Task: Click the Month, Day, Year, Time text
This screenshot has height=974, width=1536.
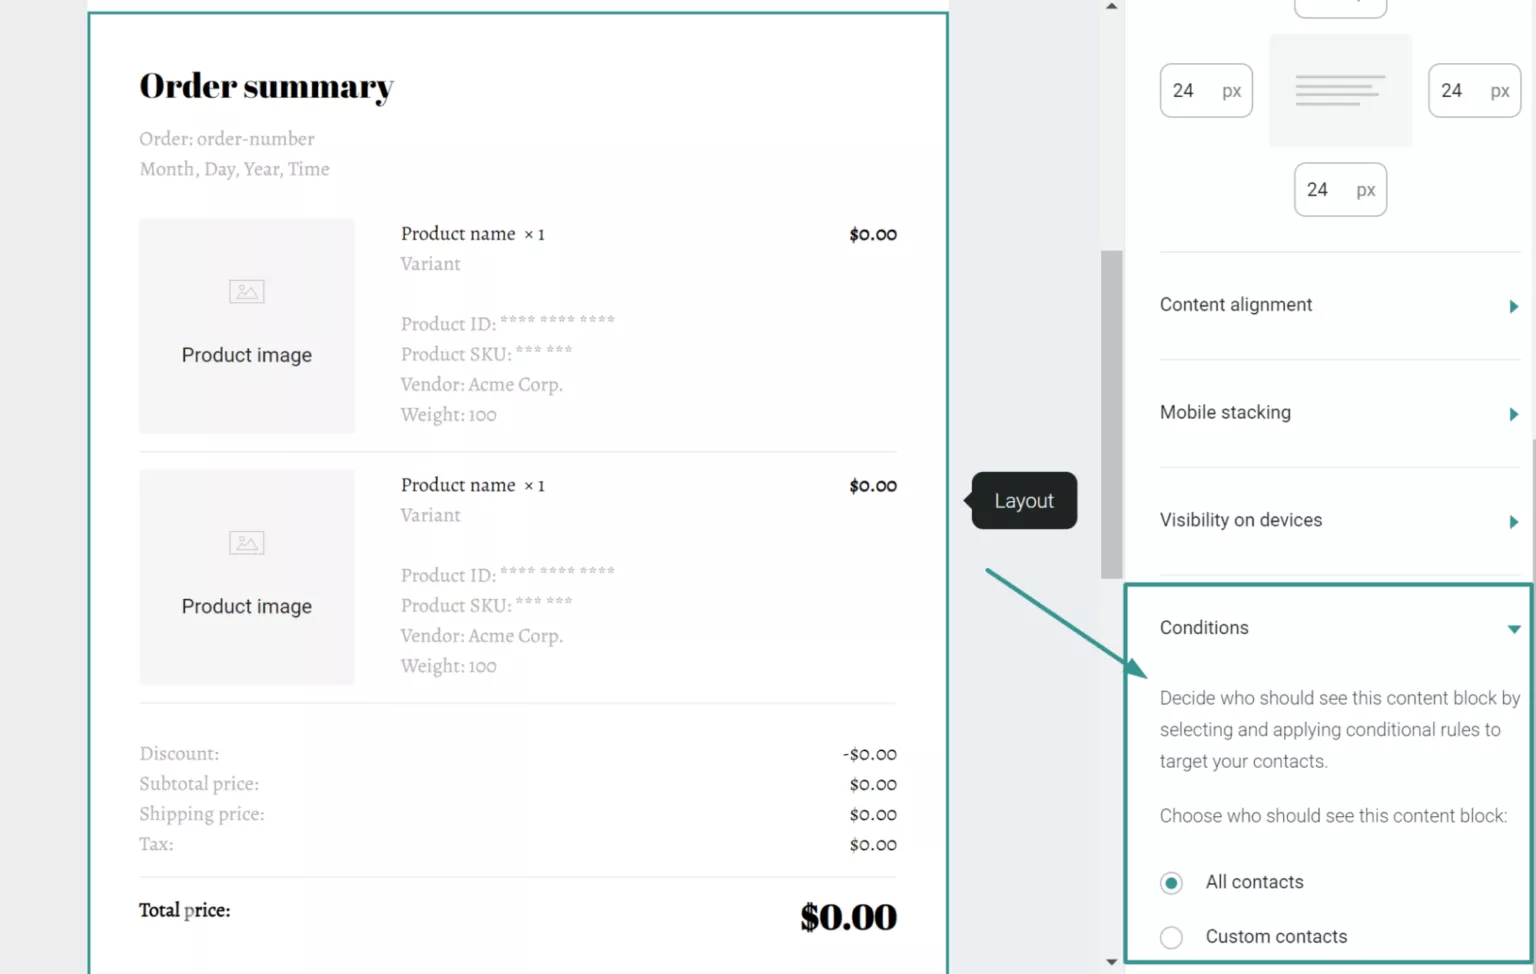Action: (234, 168)
